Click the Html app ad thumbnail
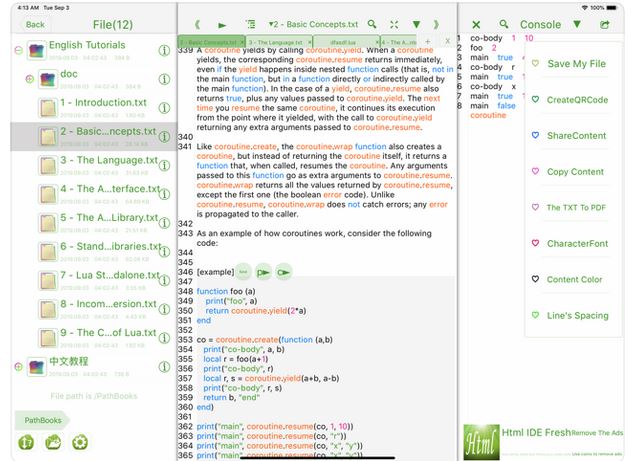The width and height of the screenshot is (635, 461). [x=481, y=442]
